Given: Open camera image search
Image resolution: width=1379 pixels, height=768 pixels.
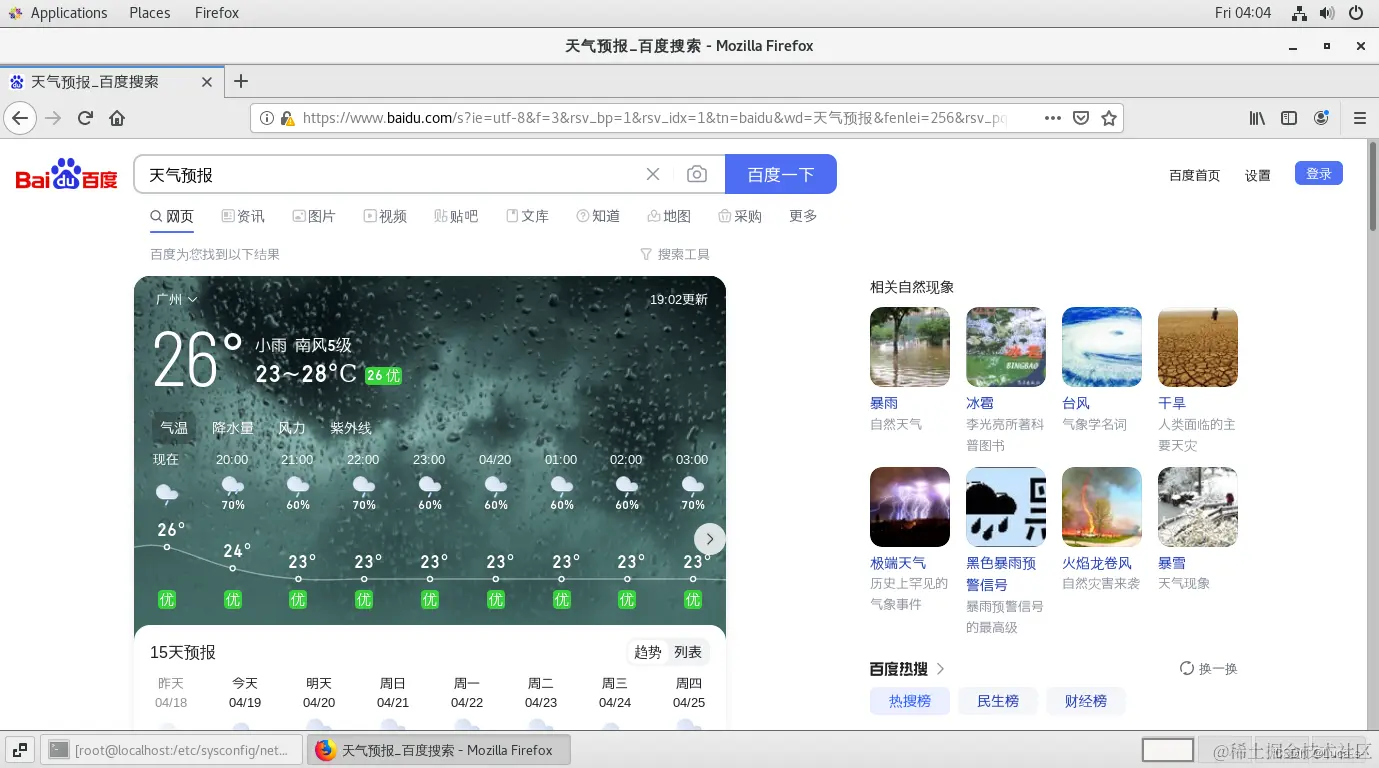Looking at the screenshot, I should click(x=697, y=174).
